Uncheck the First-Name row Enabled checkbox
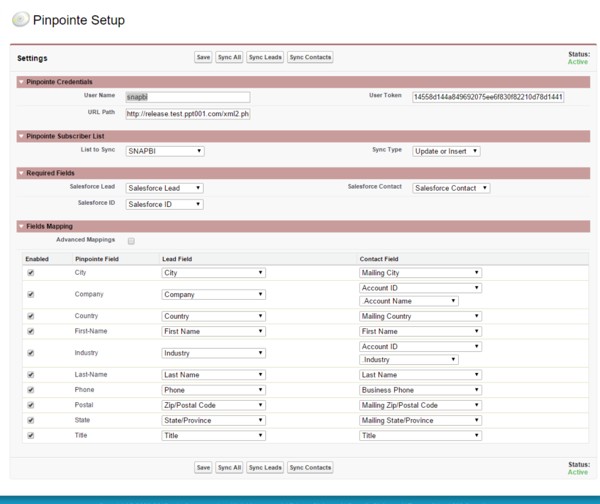 point(31,331)
